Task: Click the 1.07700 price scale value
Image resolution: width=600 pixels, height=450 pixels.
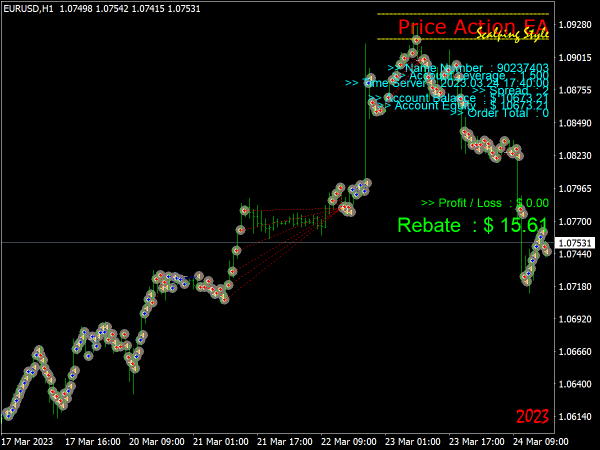Action: click(575, 221)
